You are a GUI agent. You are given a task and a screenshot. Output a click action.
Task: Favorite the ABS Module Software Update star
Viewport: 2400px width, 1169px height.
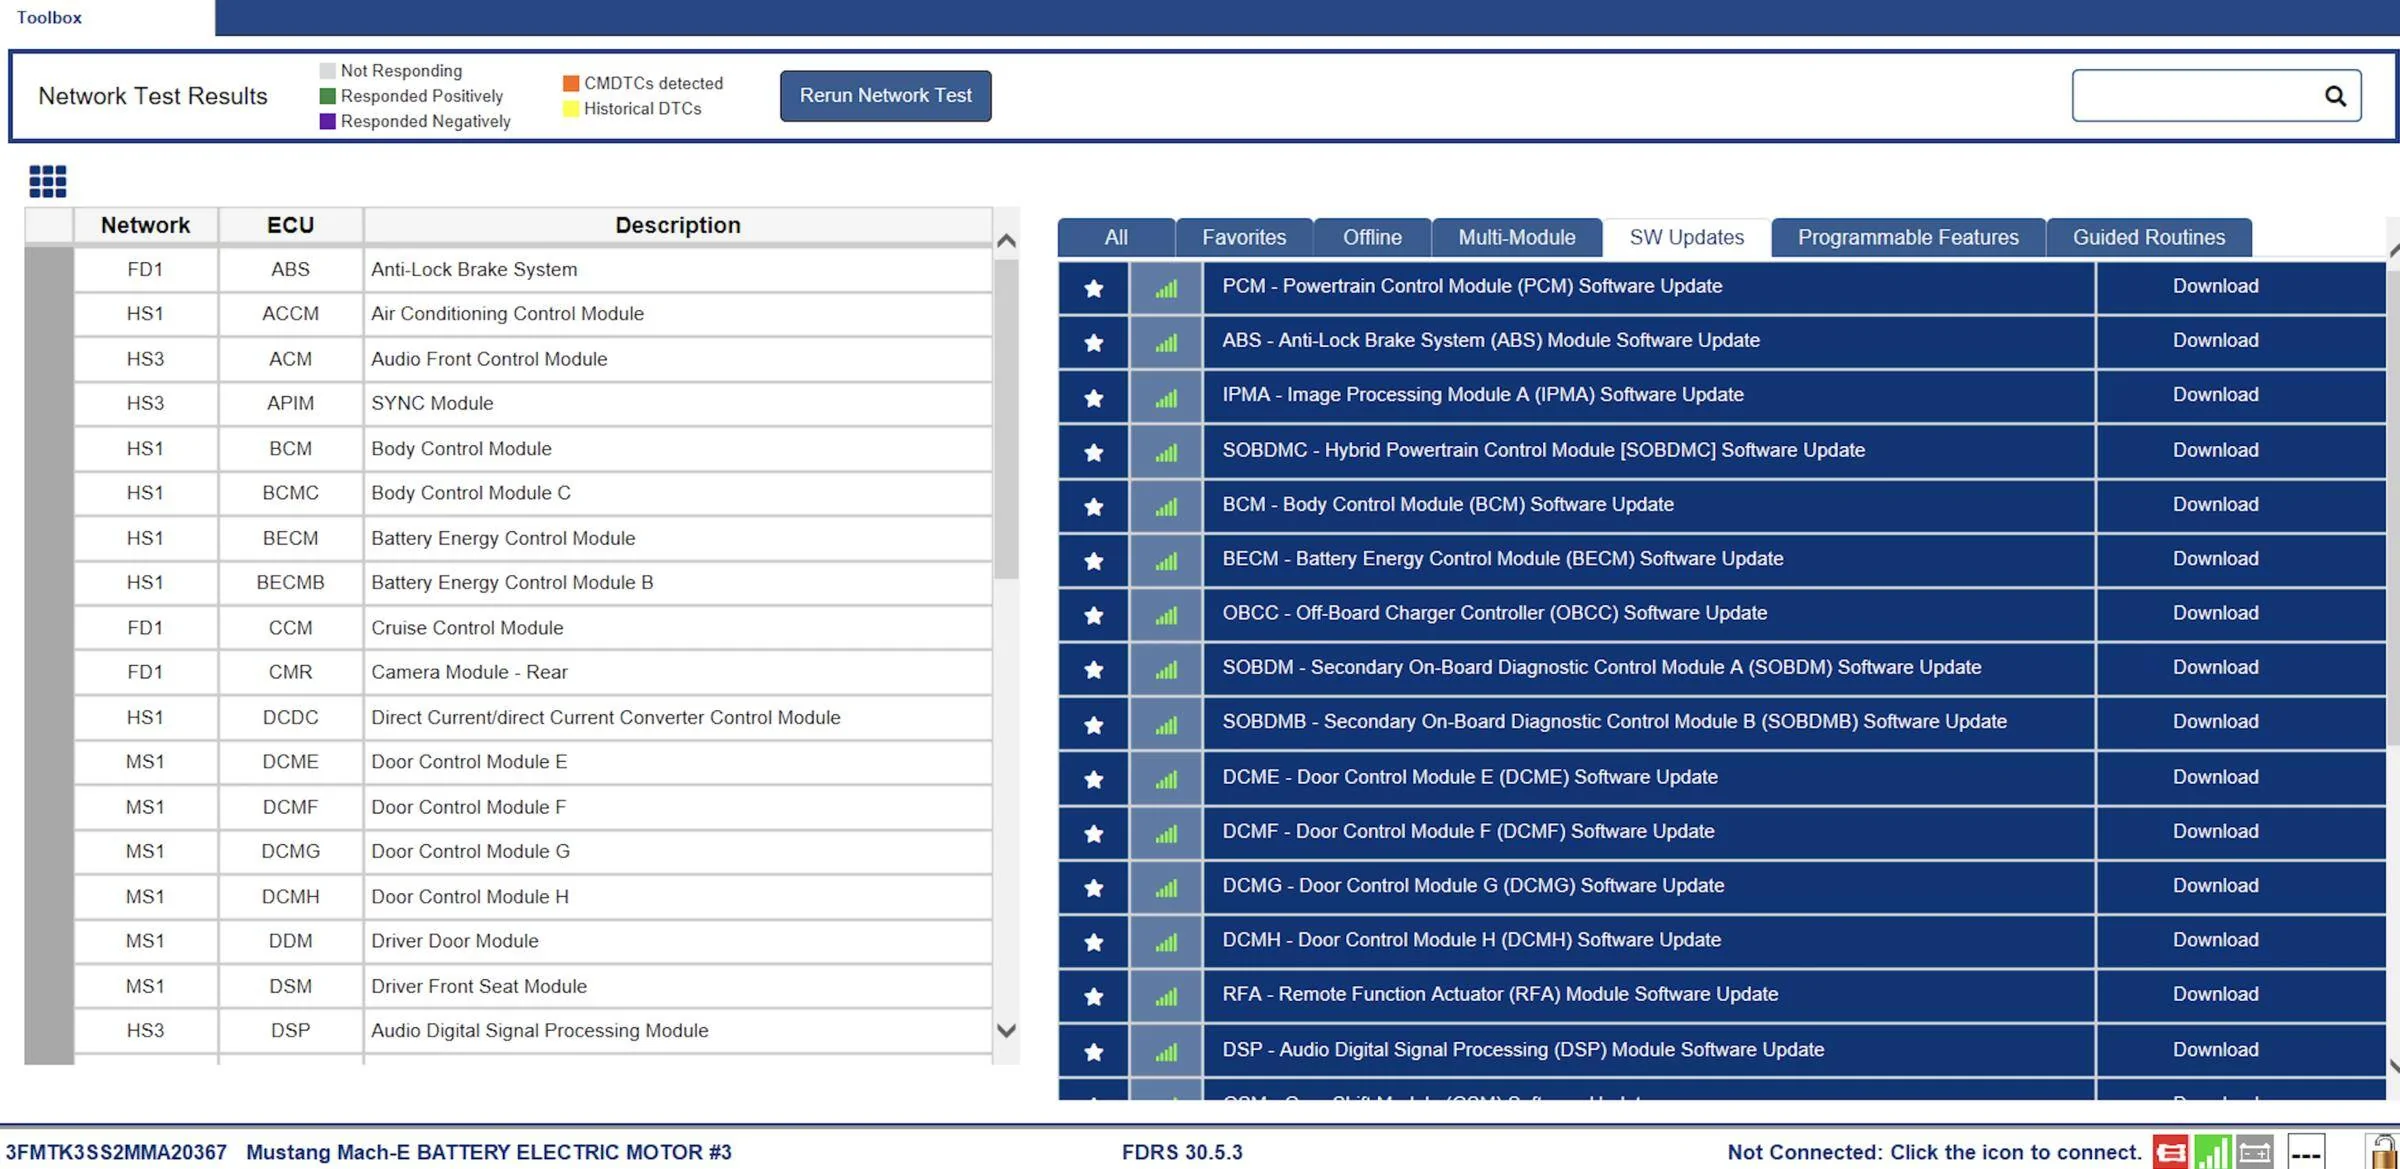1094,343
